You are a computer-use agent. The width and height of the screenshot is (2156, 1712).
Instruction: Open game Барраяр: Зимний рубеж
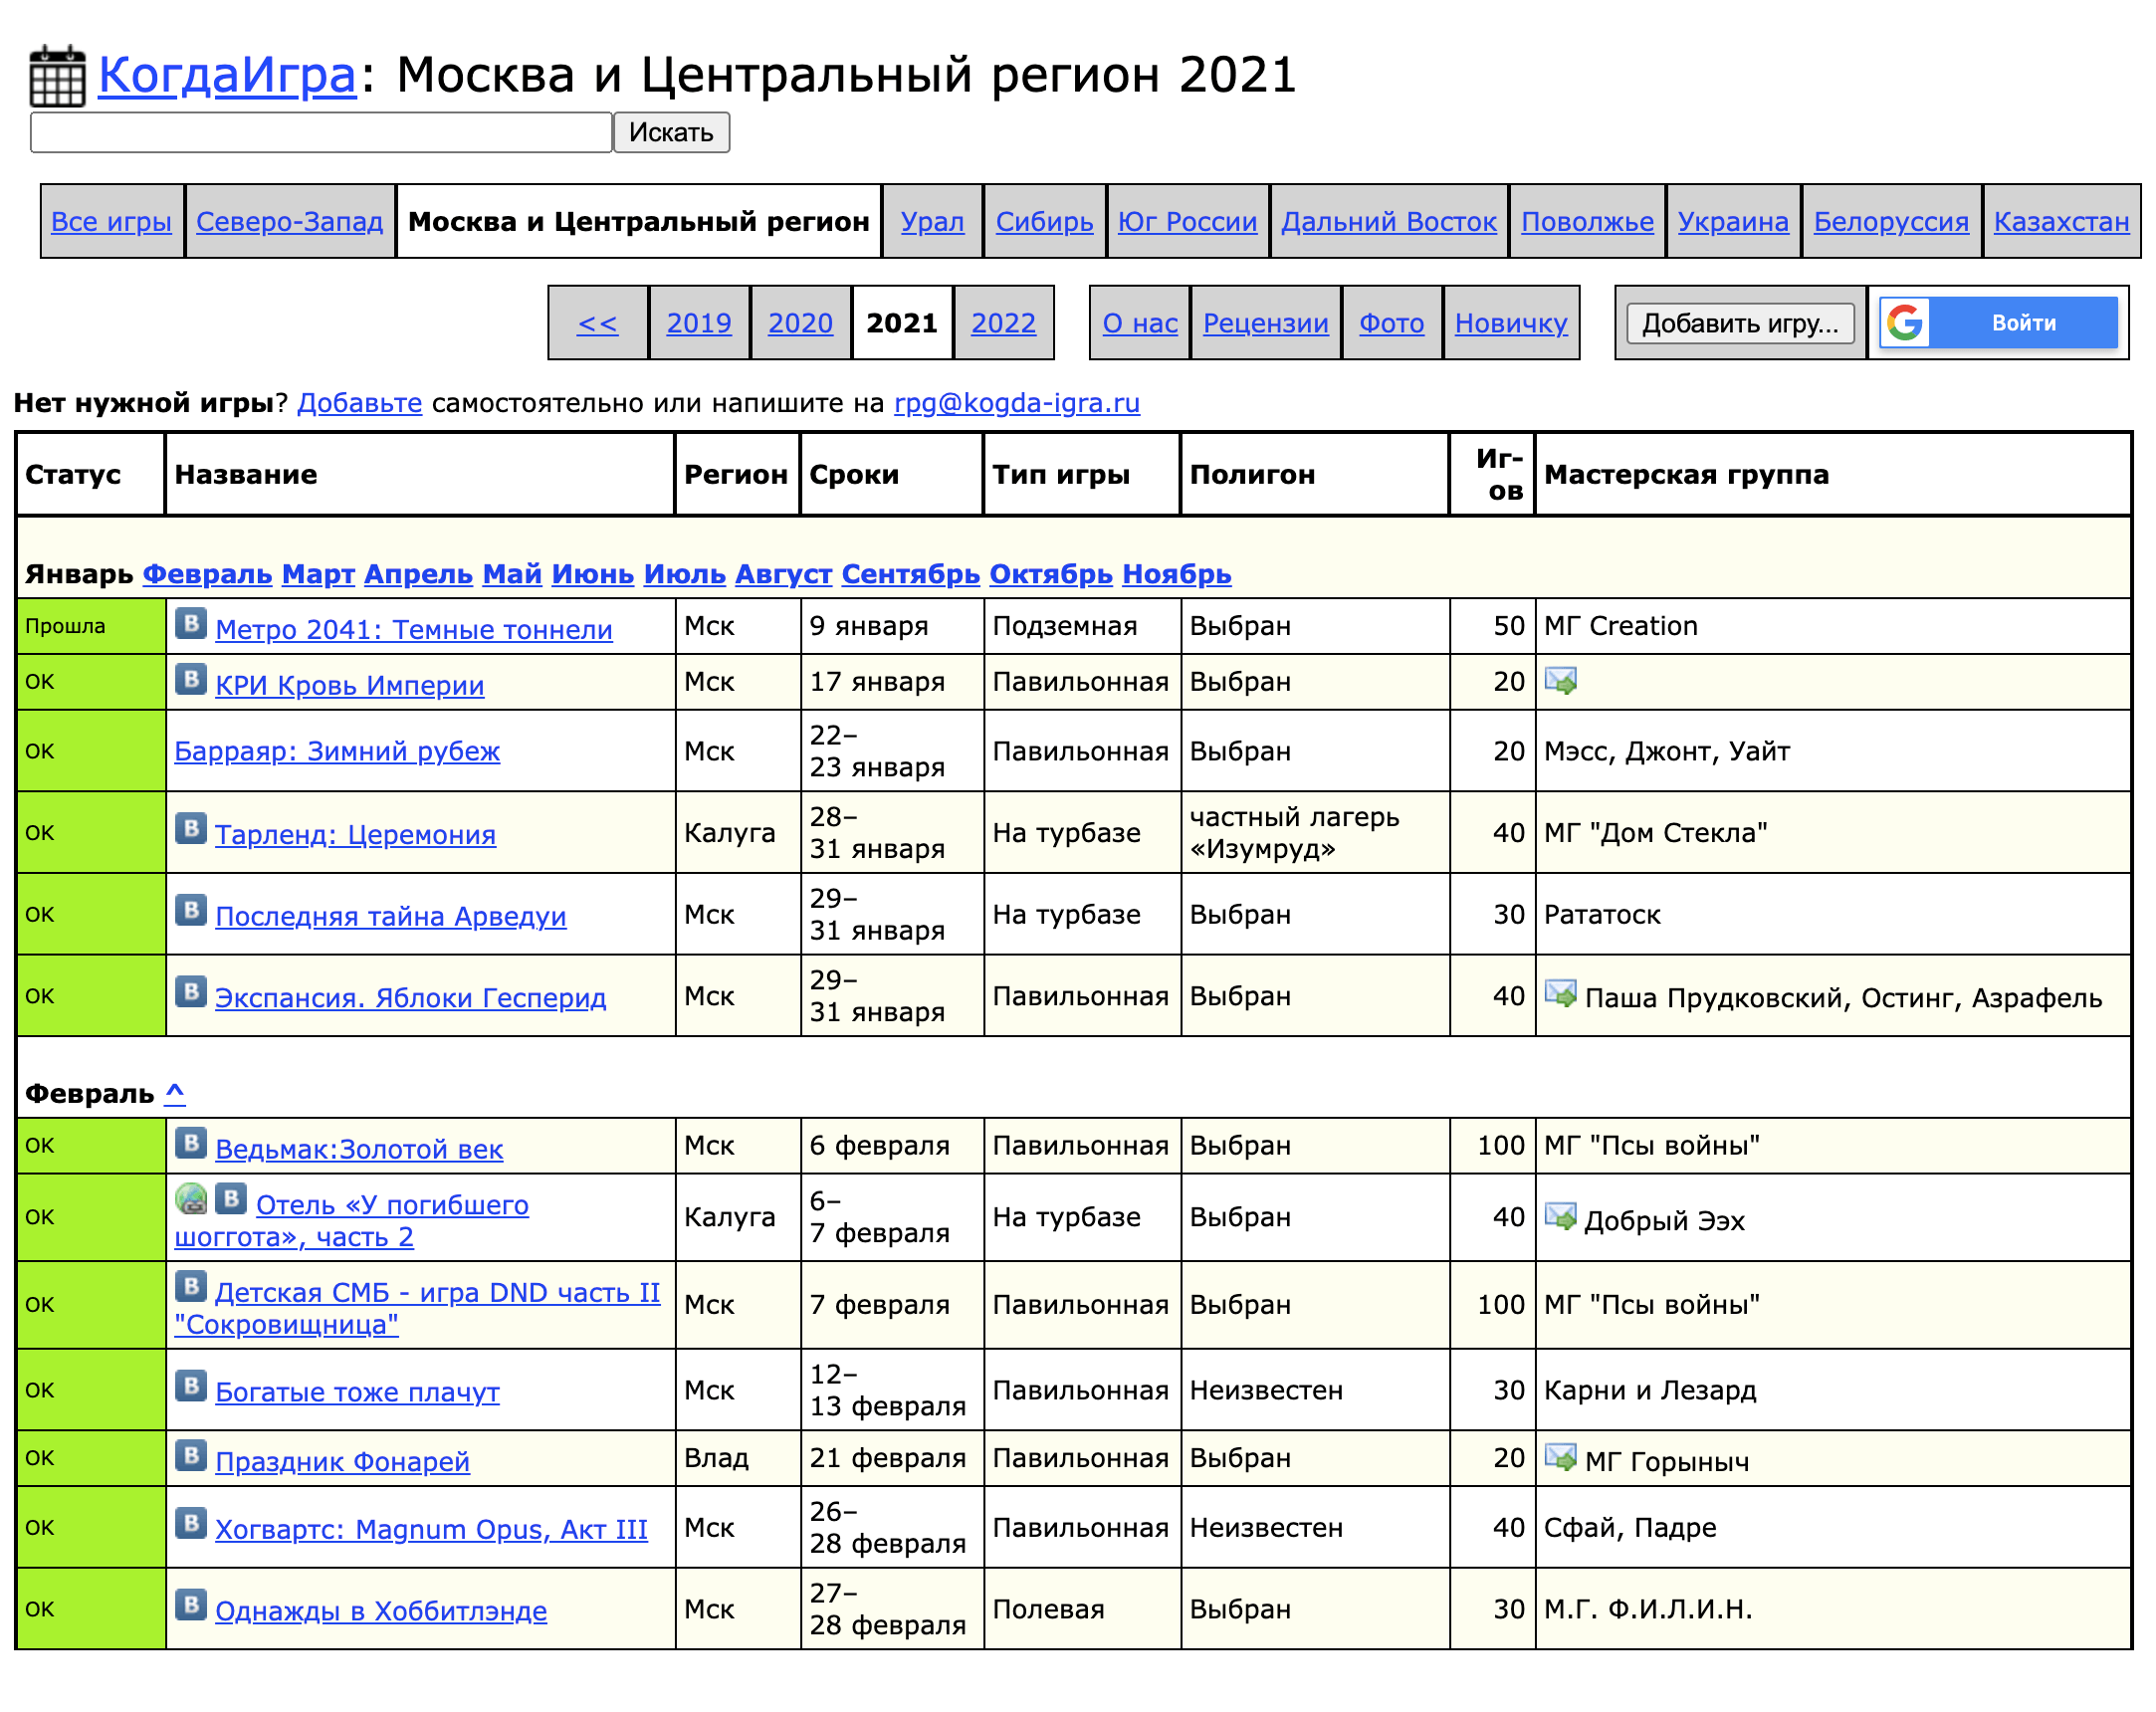click(x=337, y=751)
